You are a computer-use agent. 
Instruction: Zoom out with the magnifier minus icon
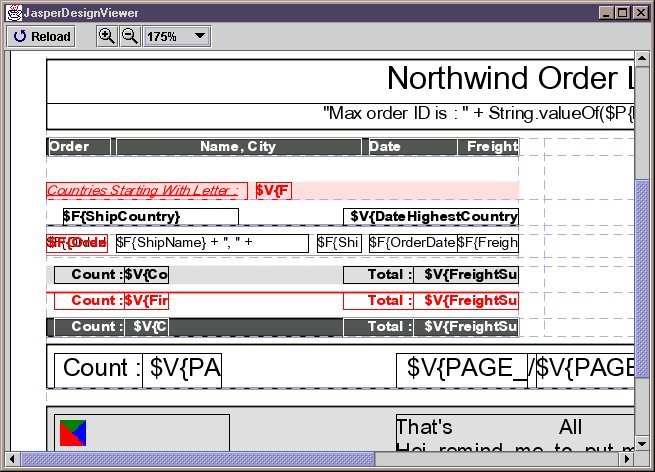(x=130, y=36)
